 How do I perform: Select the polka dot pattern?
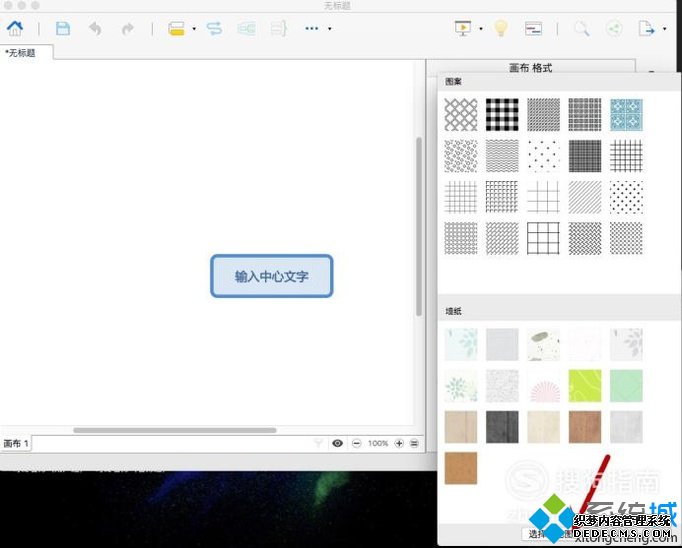[626, 197]
